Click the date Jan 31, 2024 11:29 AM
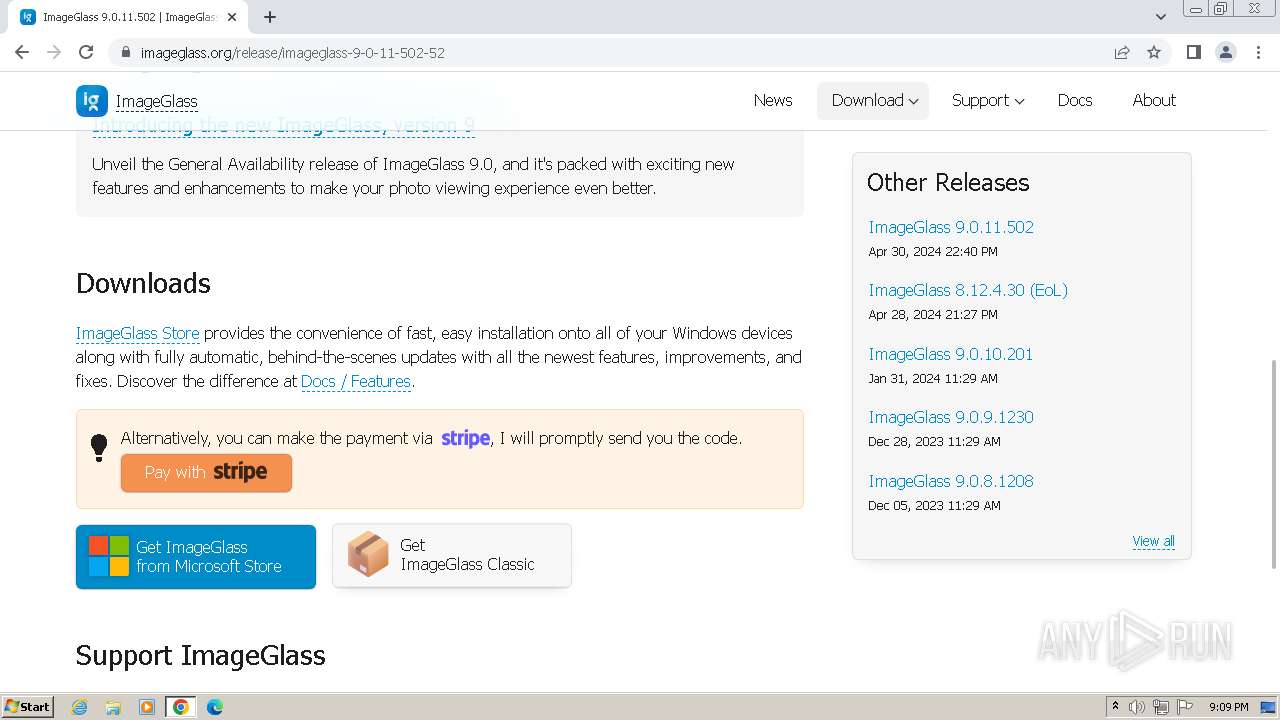This screenshot has height=720, width=1280. click(x=933, y=379)
